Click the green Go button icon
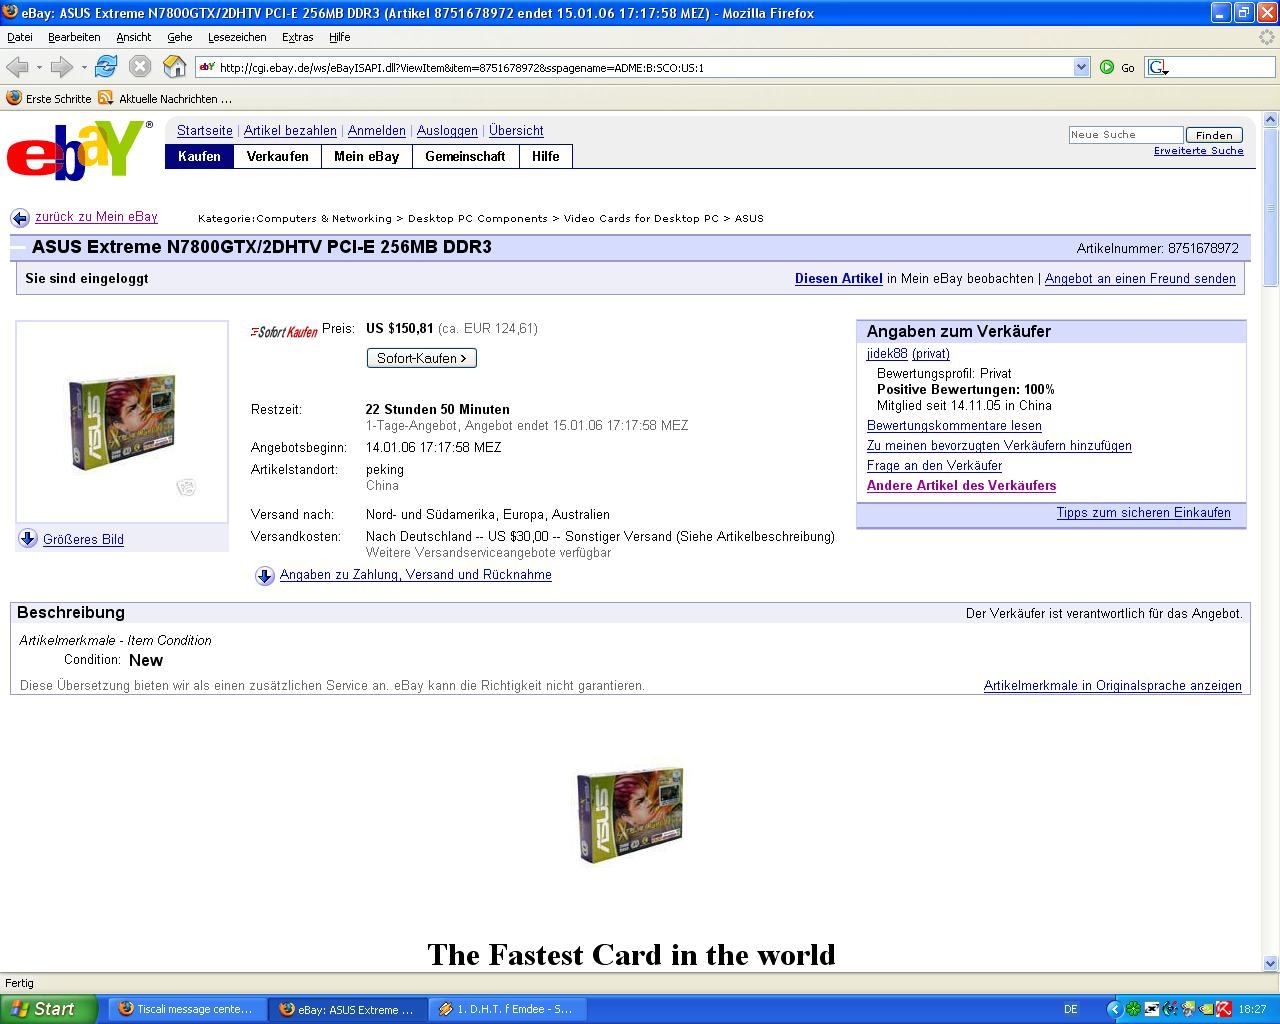1280x1024 pixels. 1107,67
